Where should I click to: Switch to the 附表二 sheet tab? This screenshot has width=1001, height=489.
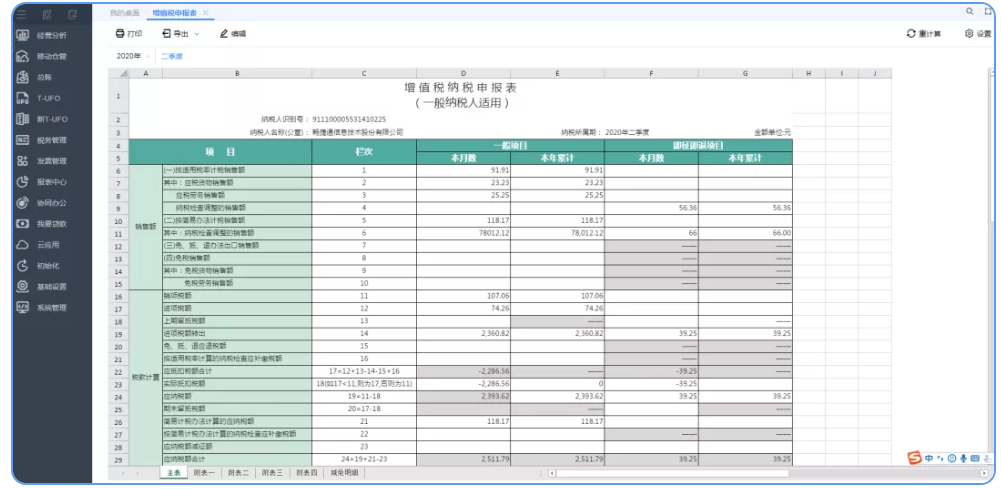(238, 473)
